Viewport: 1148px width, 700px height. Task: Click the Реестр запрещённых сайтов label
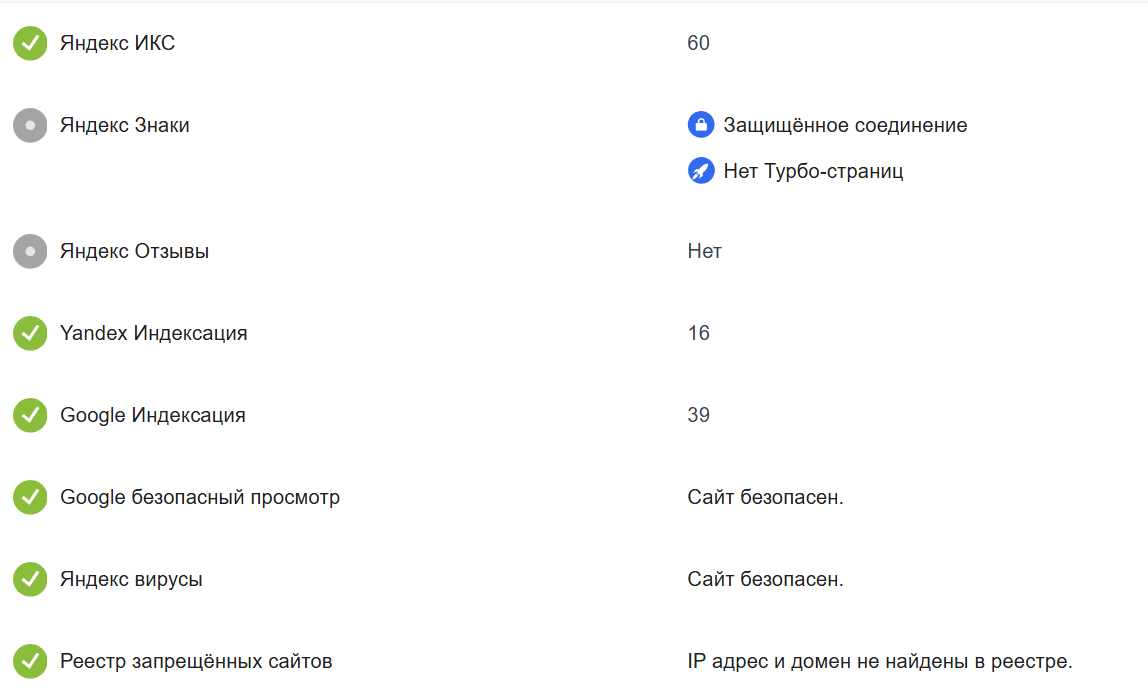coord(196,661)
